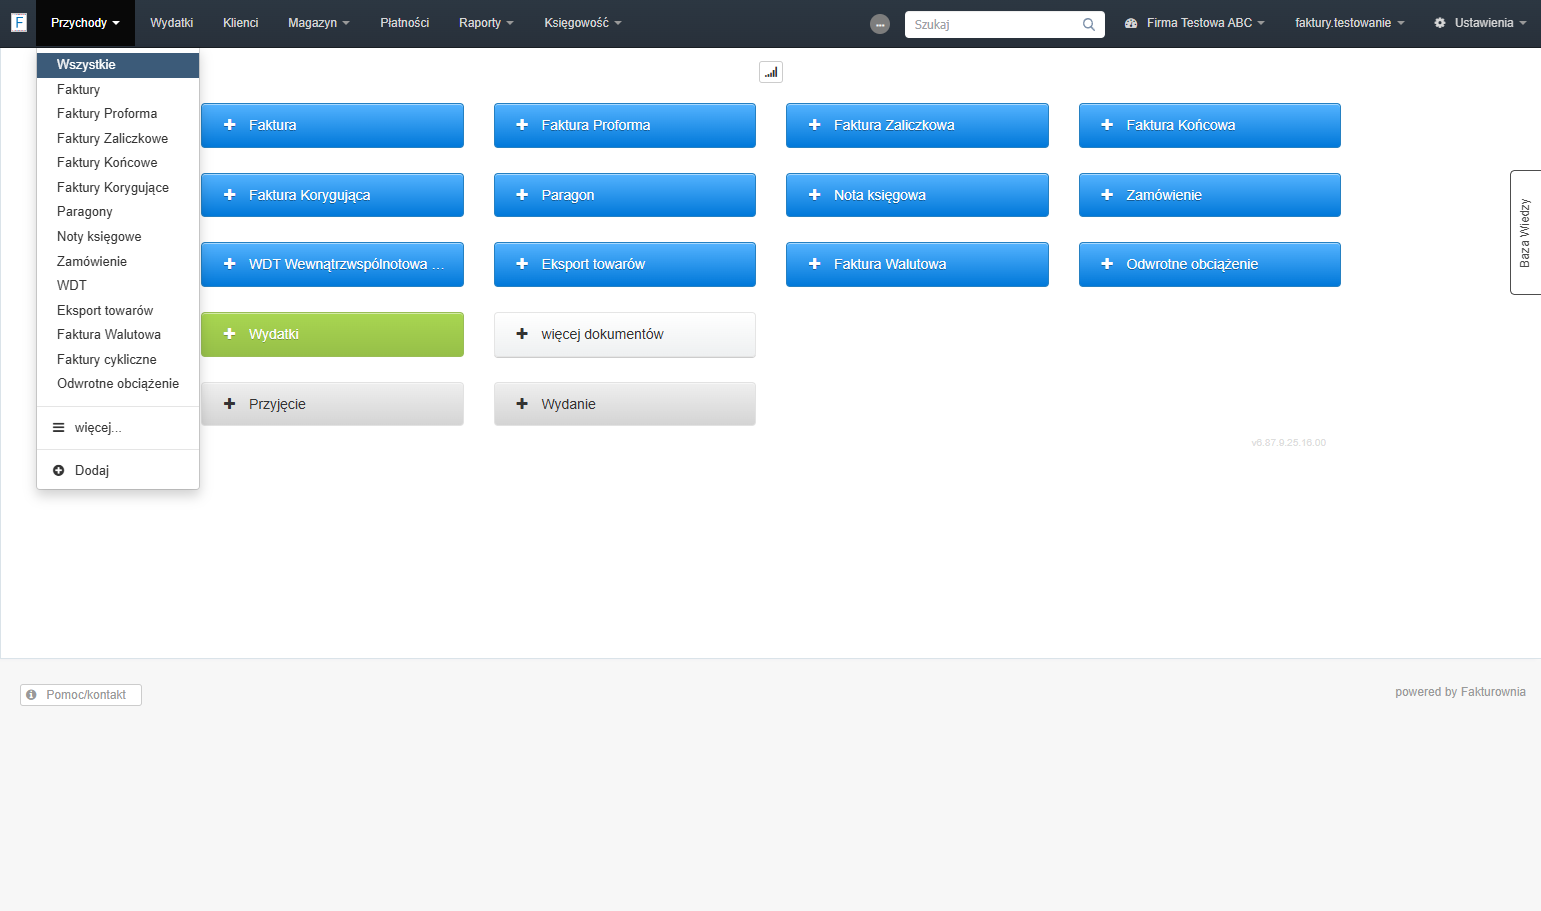The image size is (1541, 911).
Task: Choose Faktury cykliczne from the menu
Action: (x=118, y=360)
